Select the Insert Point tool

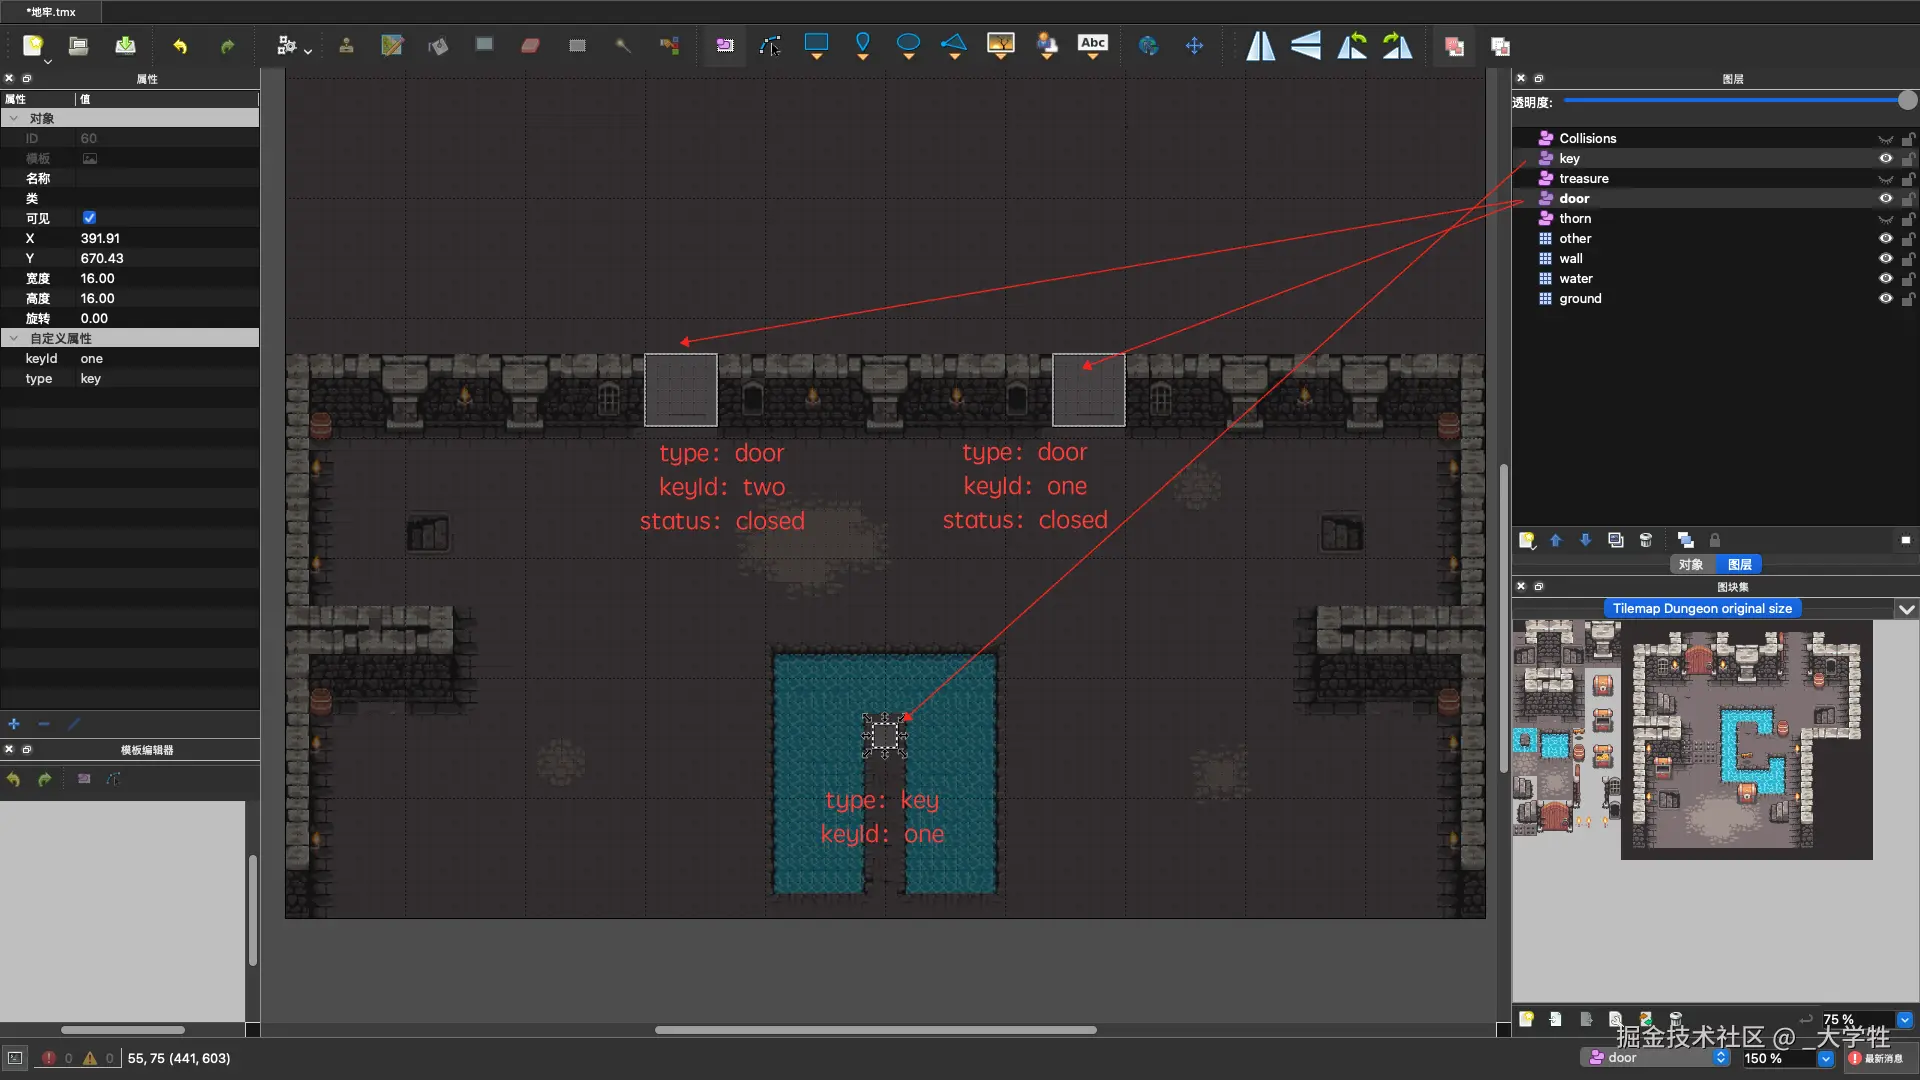(x=862, y=43)
